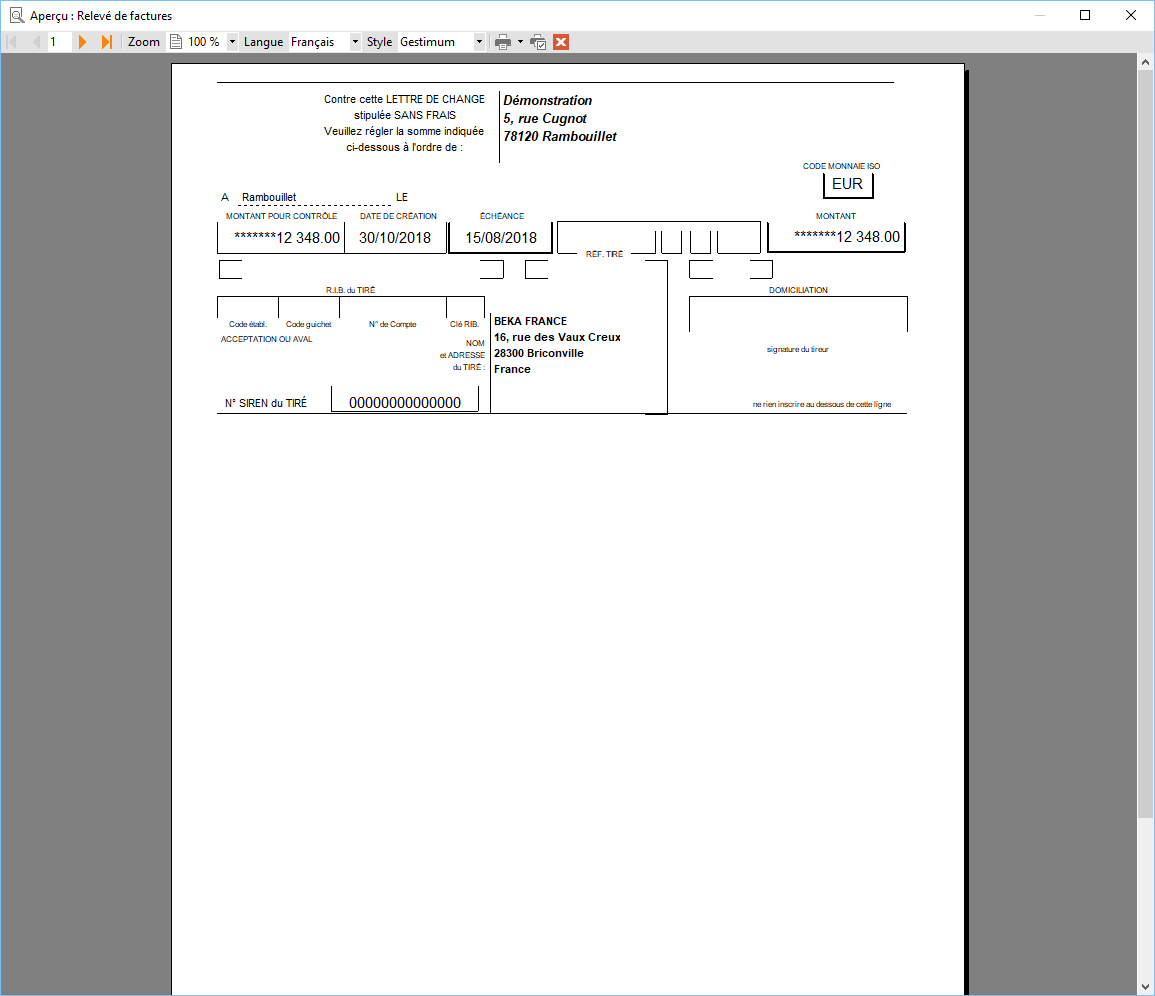Click the EUR currency code
Viewport: 1155px width, 996px height.
pyautogui.click(x=847, y=184)
